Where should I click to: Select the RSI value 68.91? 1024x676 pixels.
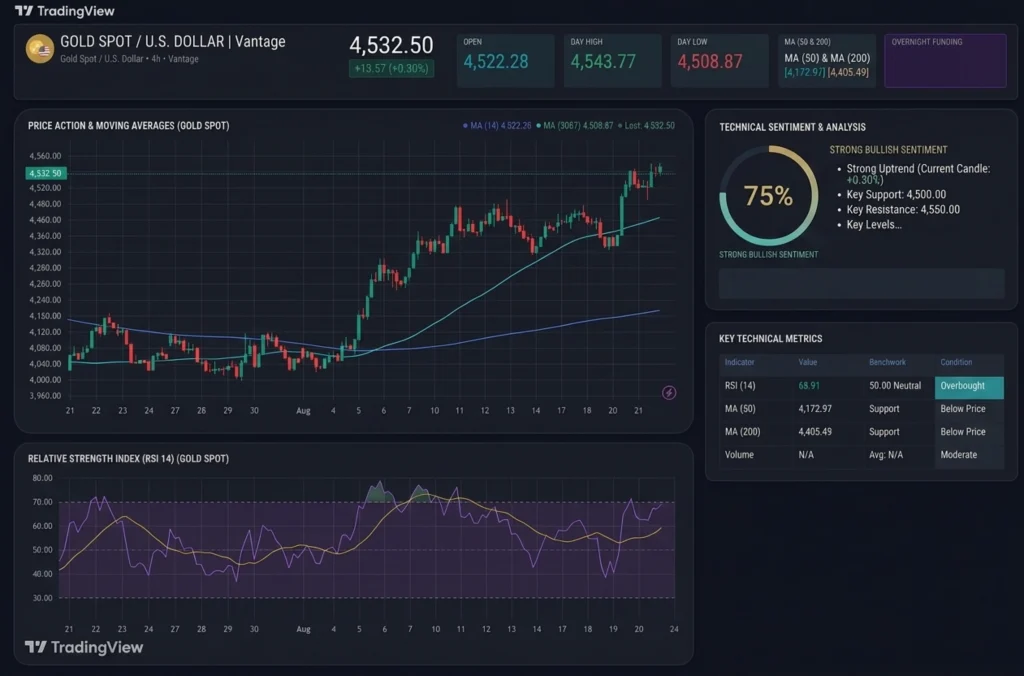coord(808,385)
